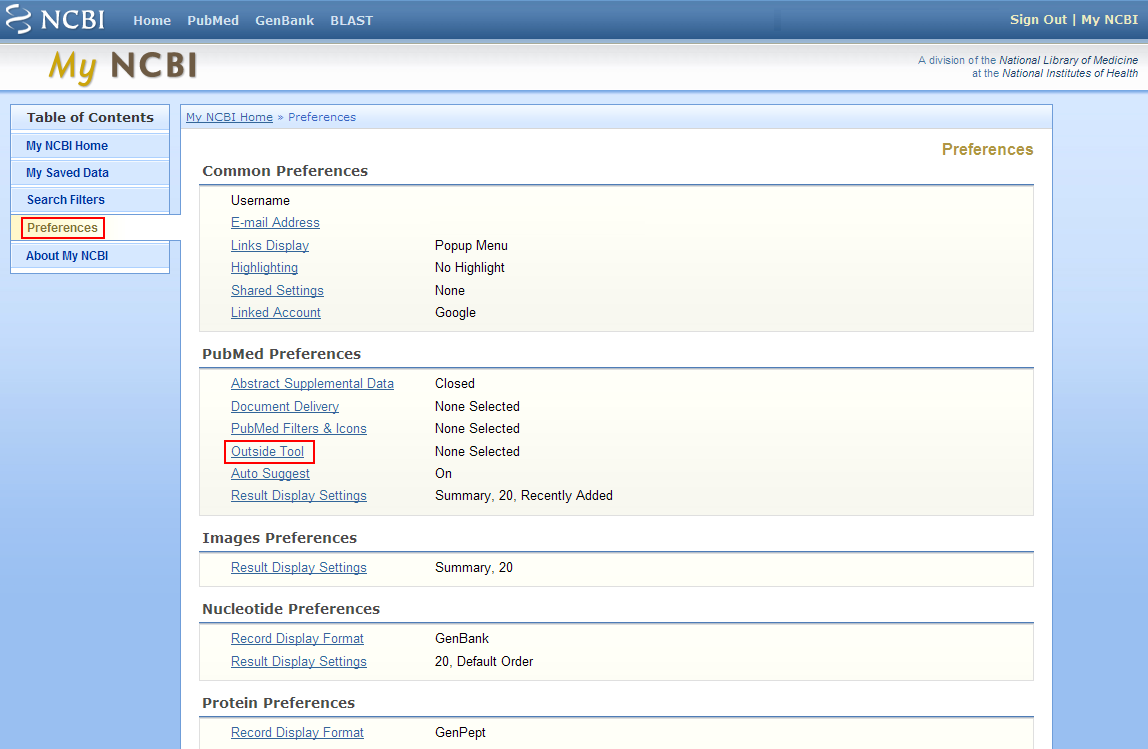Open Nucleotide Result Display Settings
The height and width of the screenshot is (749, 1148).
tap(299, 661)
